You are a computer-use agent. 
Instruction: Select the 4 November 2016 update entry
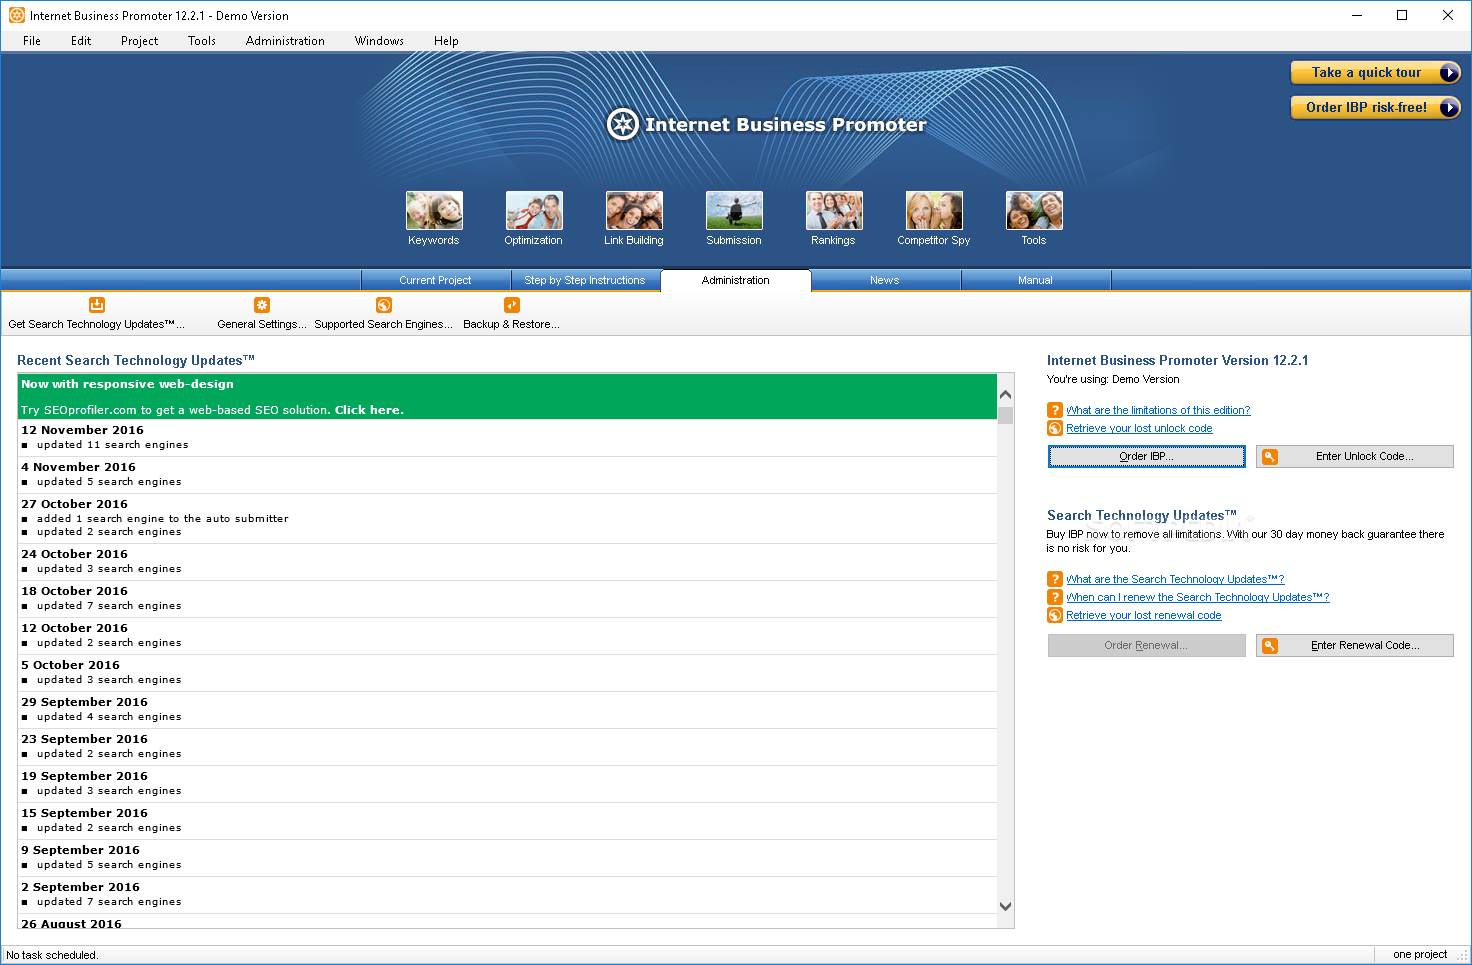(x=507, y=474)
